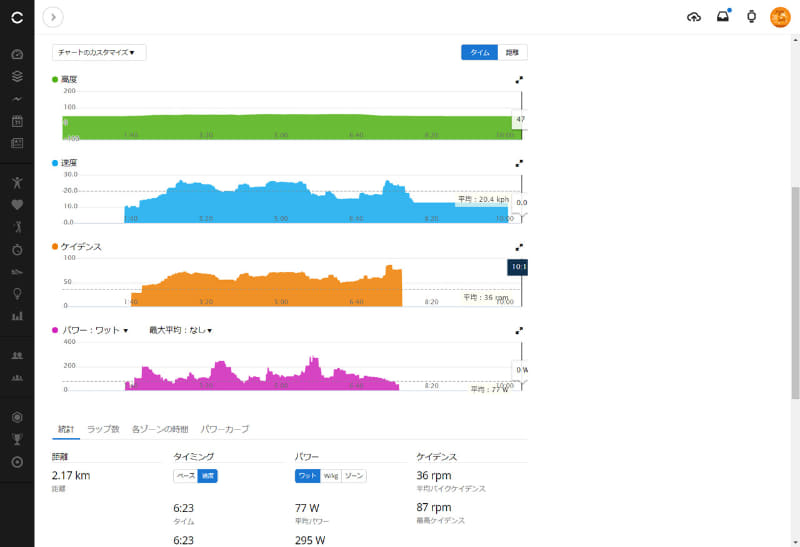800x547 pixels.
Task: Switch to the 統計 tab
Action: click(66, 429)
